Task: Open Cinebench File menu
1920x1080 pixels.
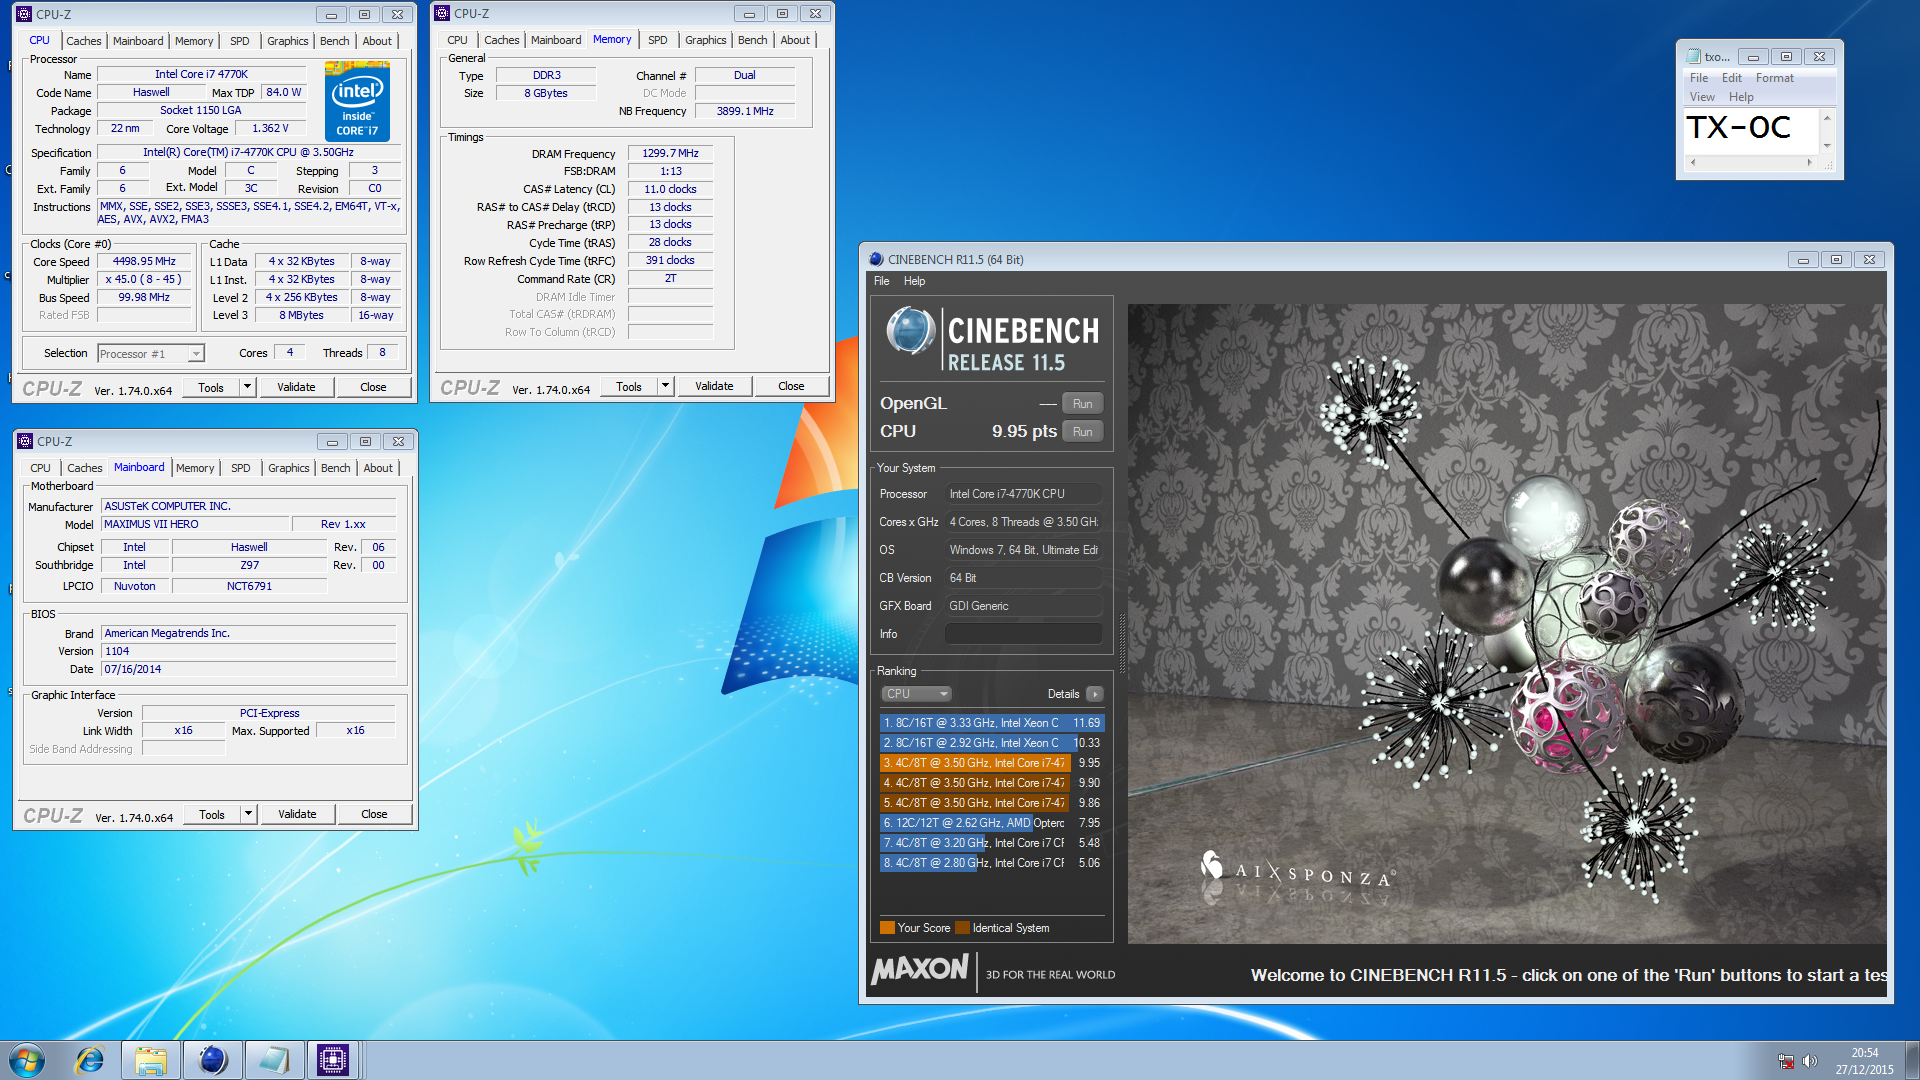Action: [x=882, y=281]
